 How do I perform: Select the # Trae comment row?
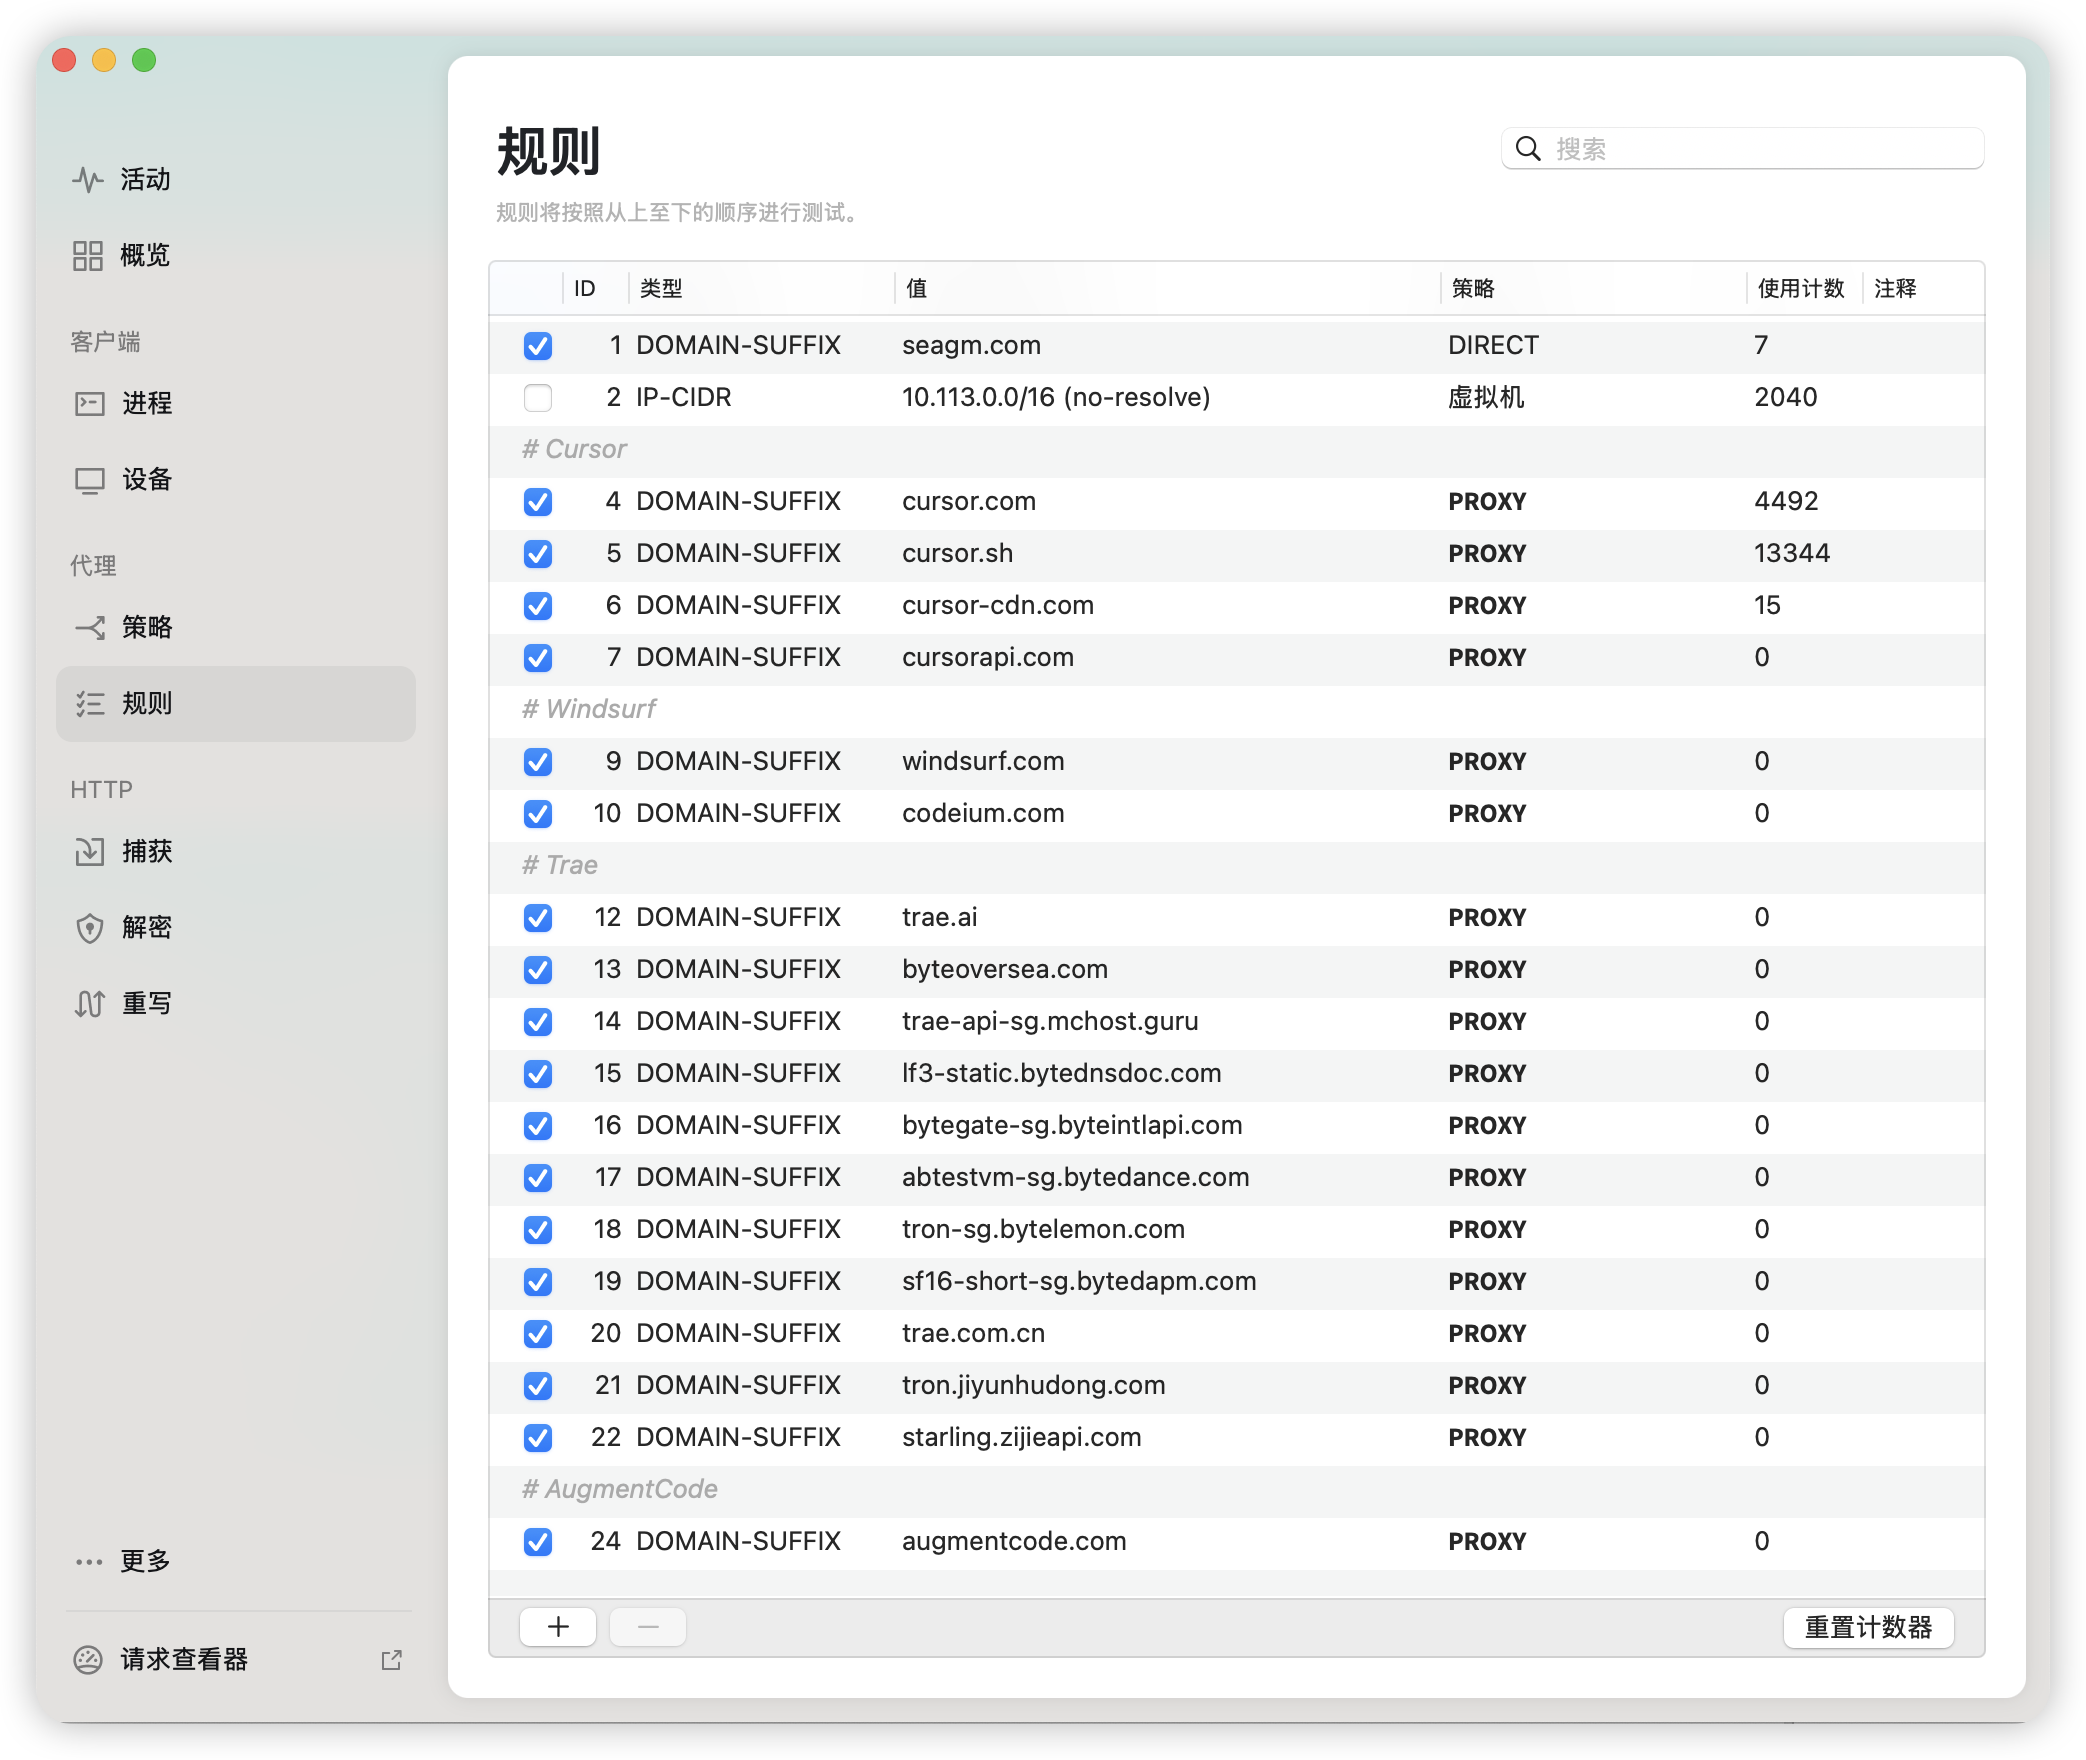click(1236, 866)
